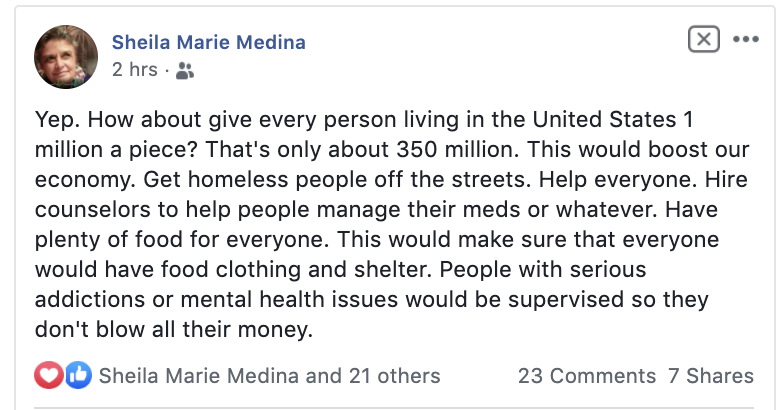Show the 7 Shares list

tap(710, 376)
